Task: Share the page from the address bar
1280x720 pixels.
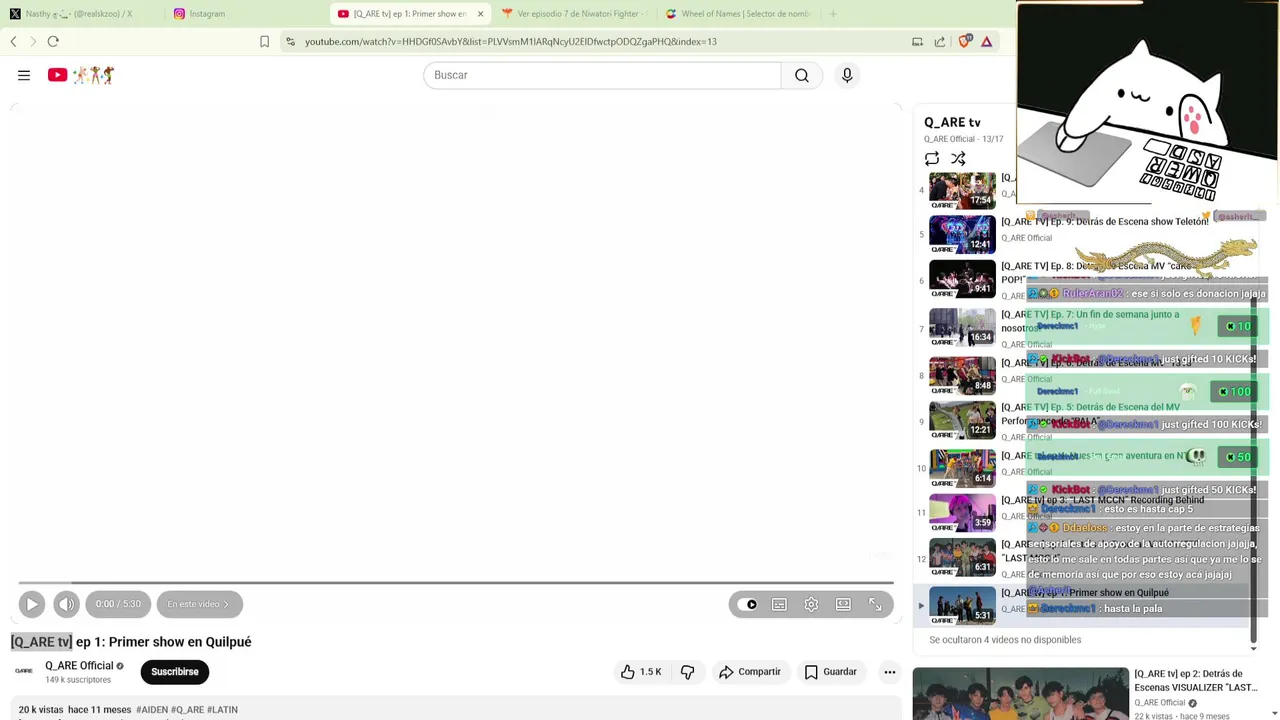Action: [x=940, y=41]
